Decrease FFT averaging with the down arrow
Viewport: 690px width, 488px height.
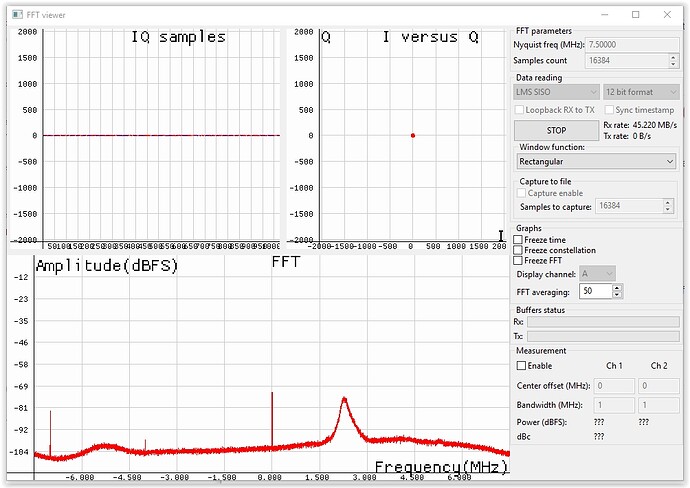(x=617, y=295)
